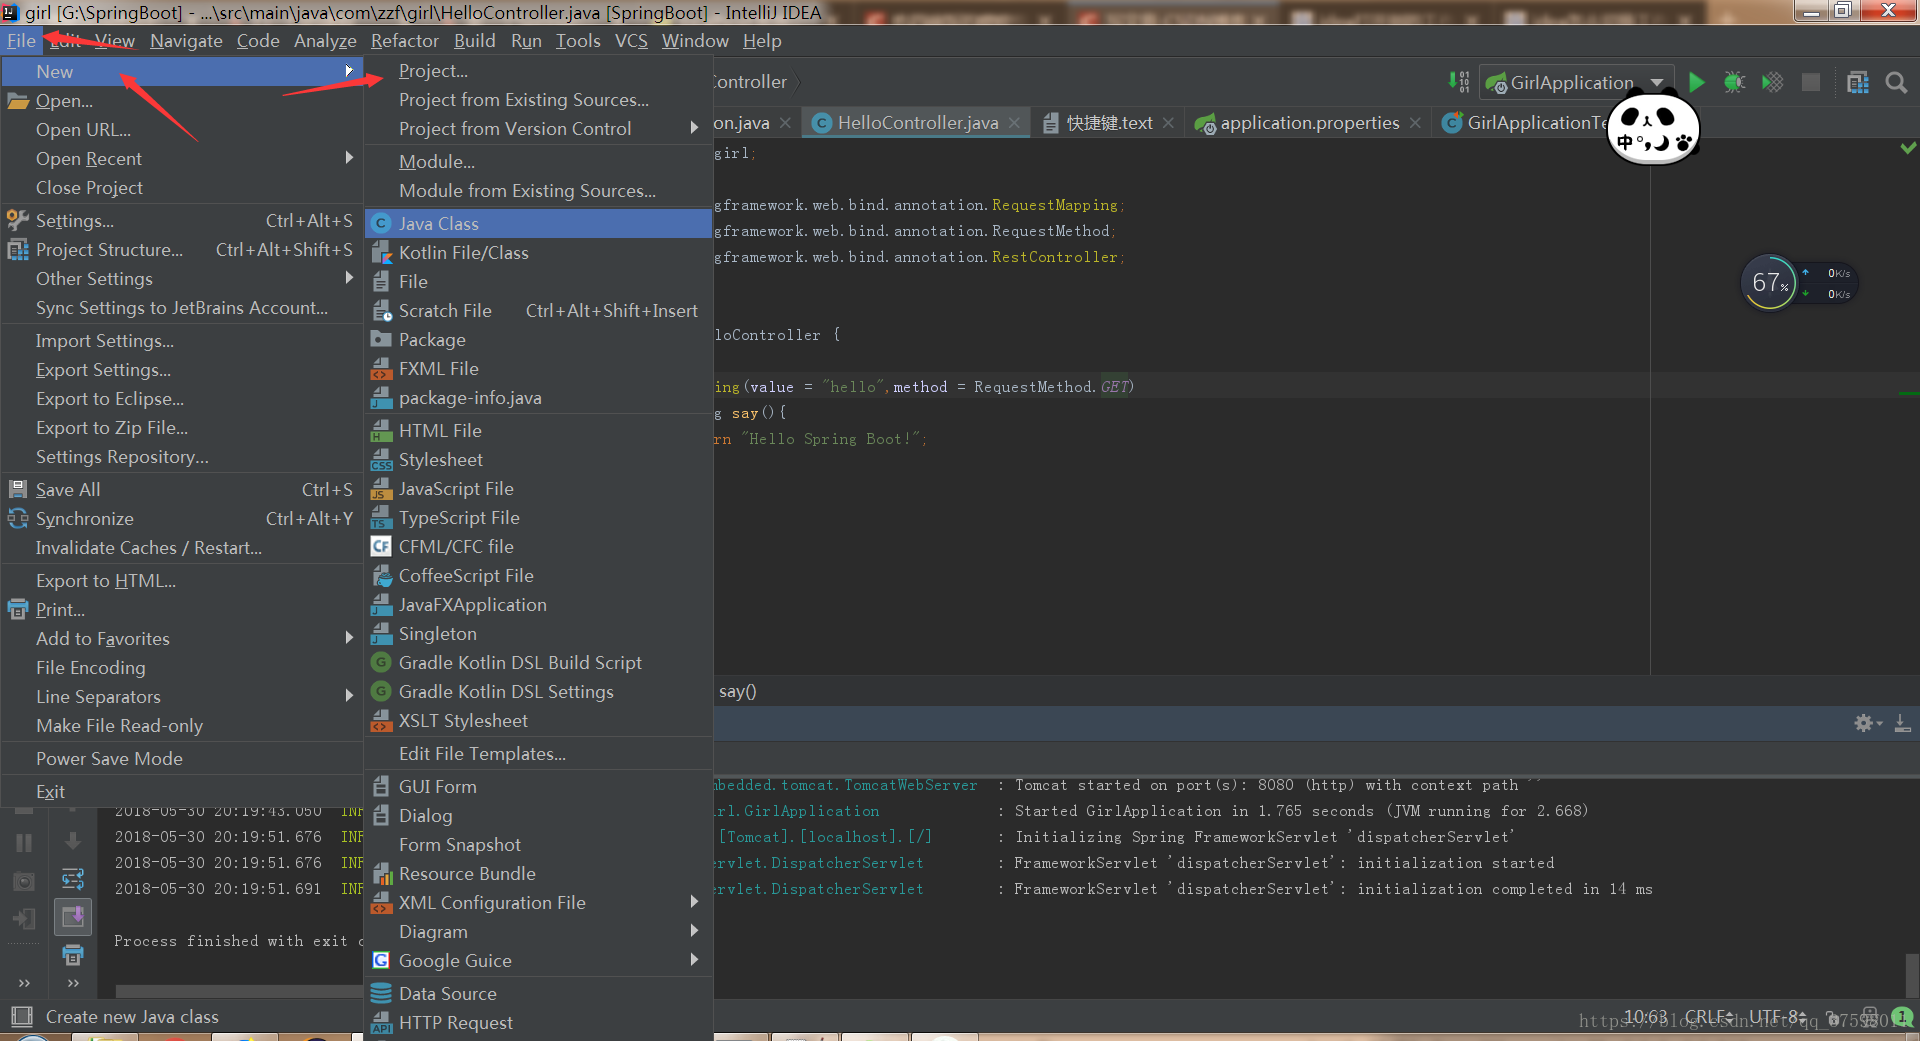This screenshot has height=1041, width=1920.
Task: Select Gradle Kotlin DSL Build Script
Action: (538, 663)
